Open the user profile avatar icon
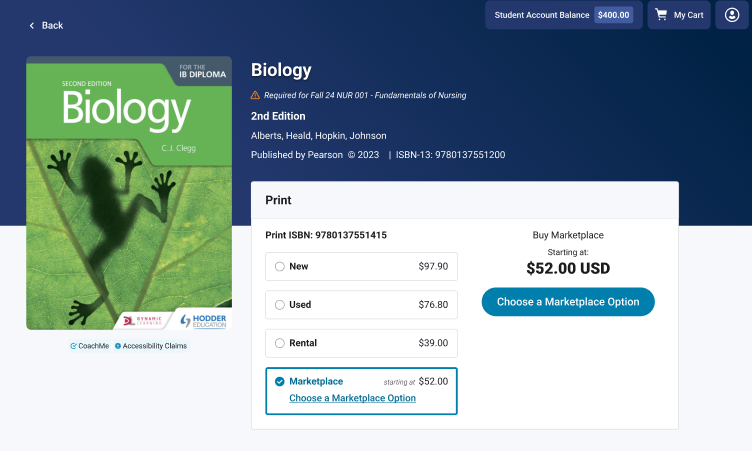 coord(732,15)
